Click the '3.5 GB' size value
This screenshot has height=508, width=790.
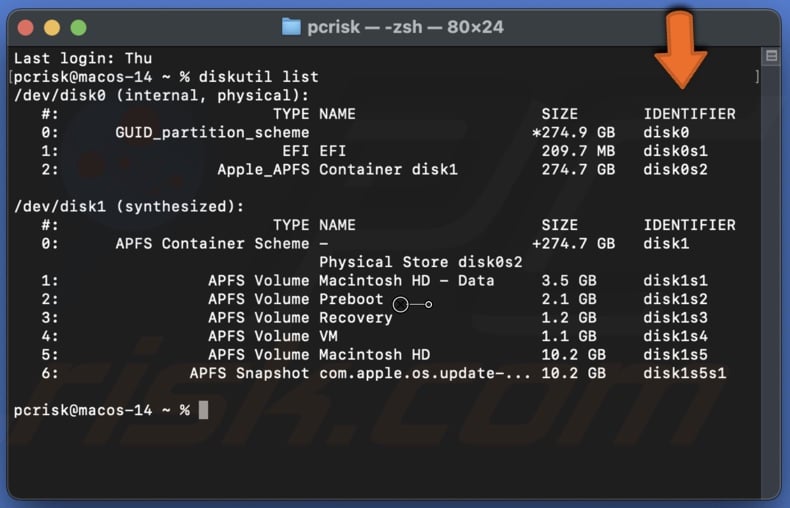569,281
